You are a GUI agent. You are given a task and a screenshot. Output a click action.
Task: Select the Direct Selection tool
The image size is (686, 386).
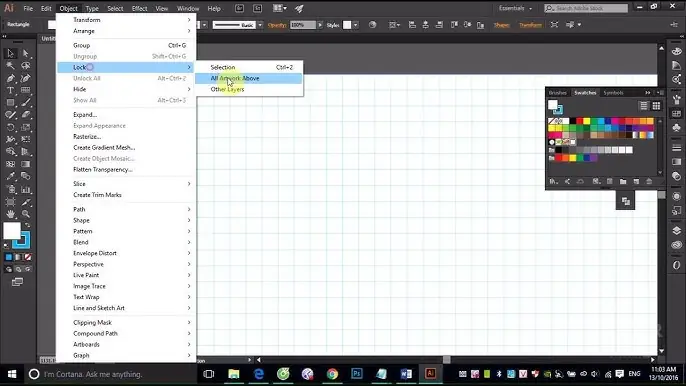coord(26,53)
